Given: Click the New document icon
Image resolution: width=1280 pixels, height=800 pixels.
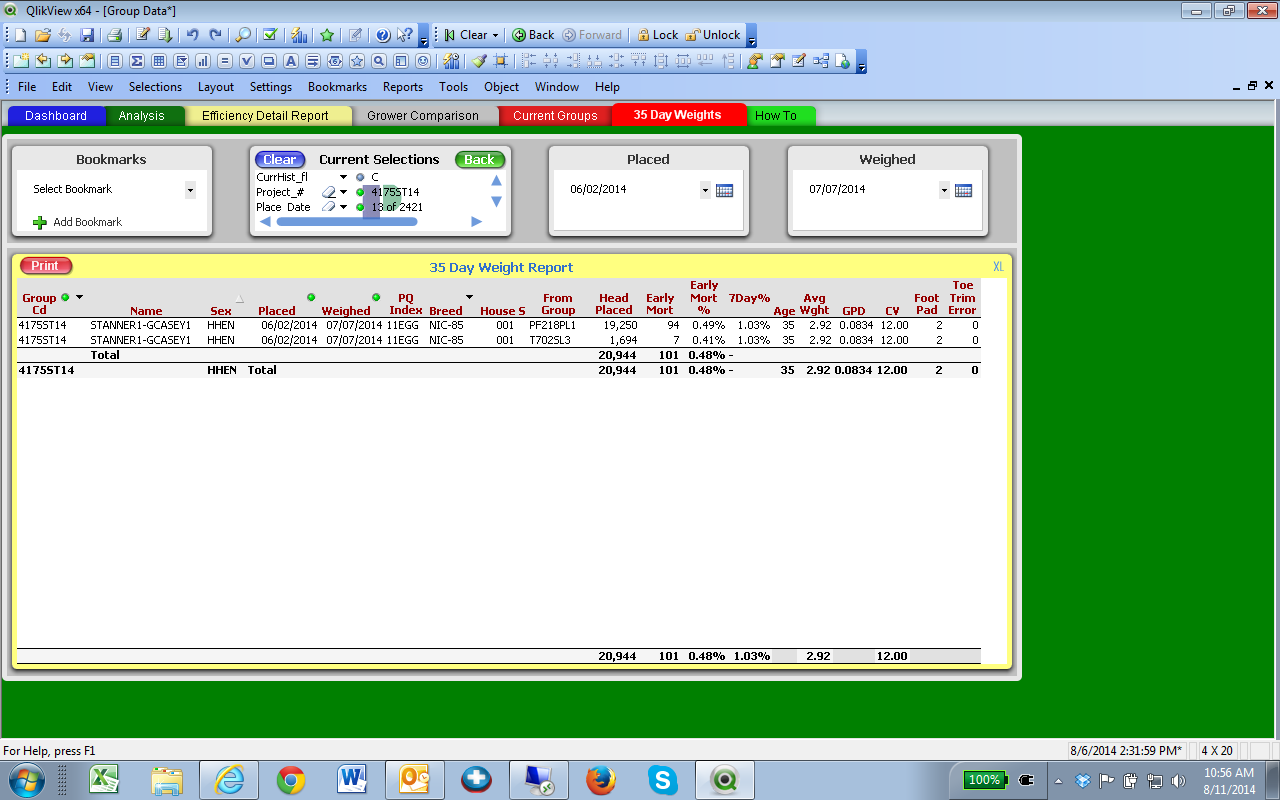Looking at the screenshot, I should (x=20, y=35).
